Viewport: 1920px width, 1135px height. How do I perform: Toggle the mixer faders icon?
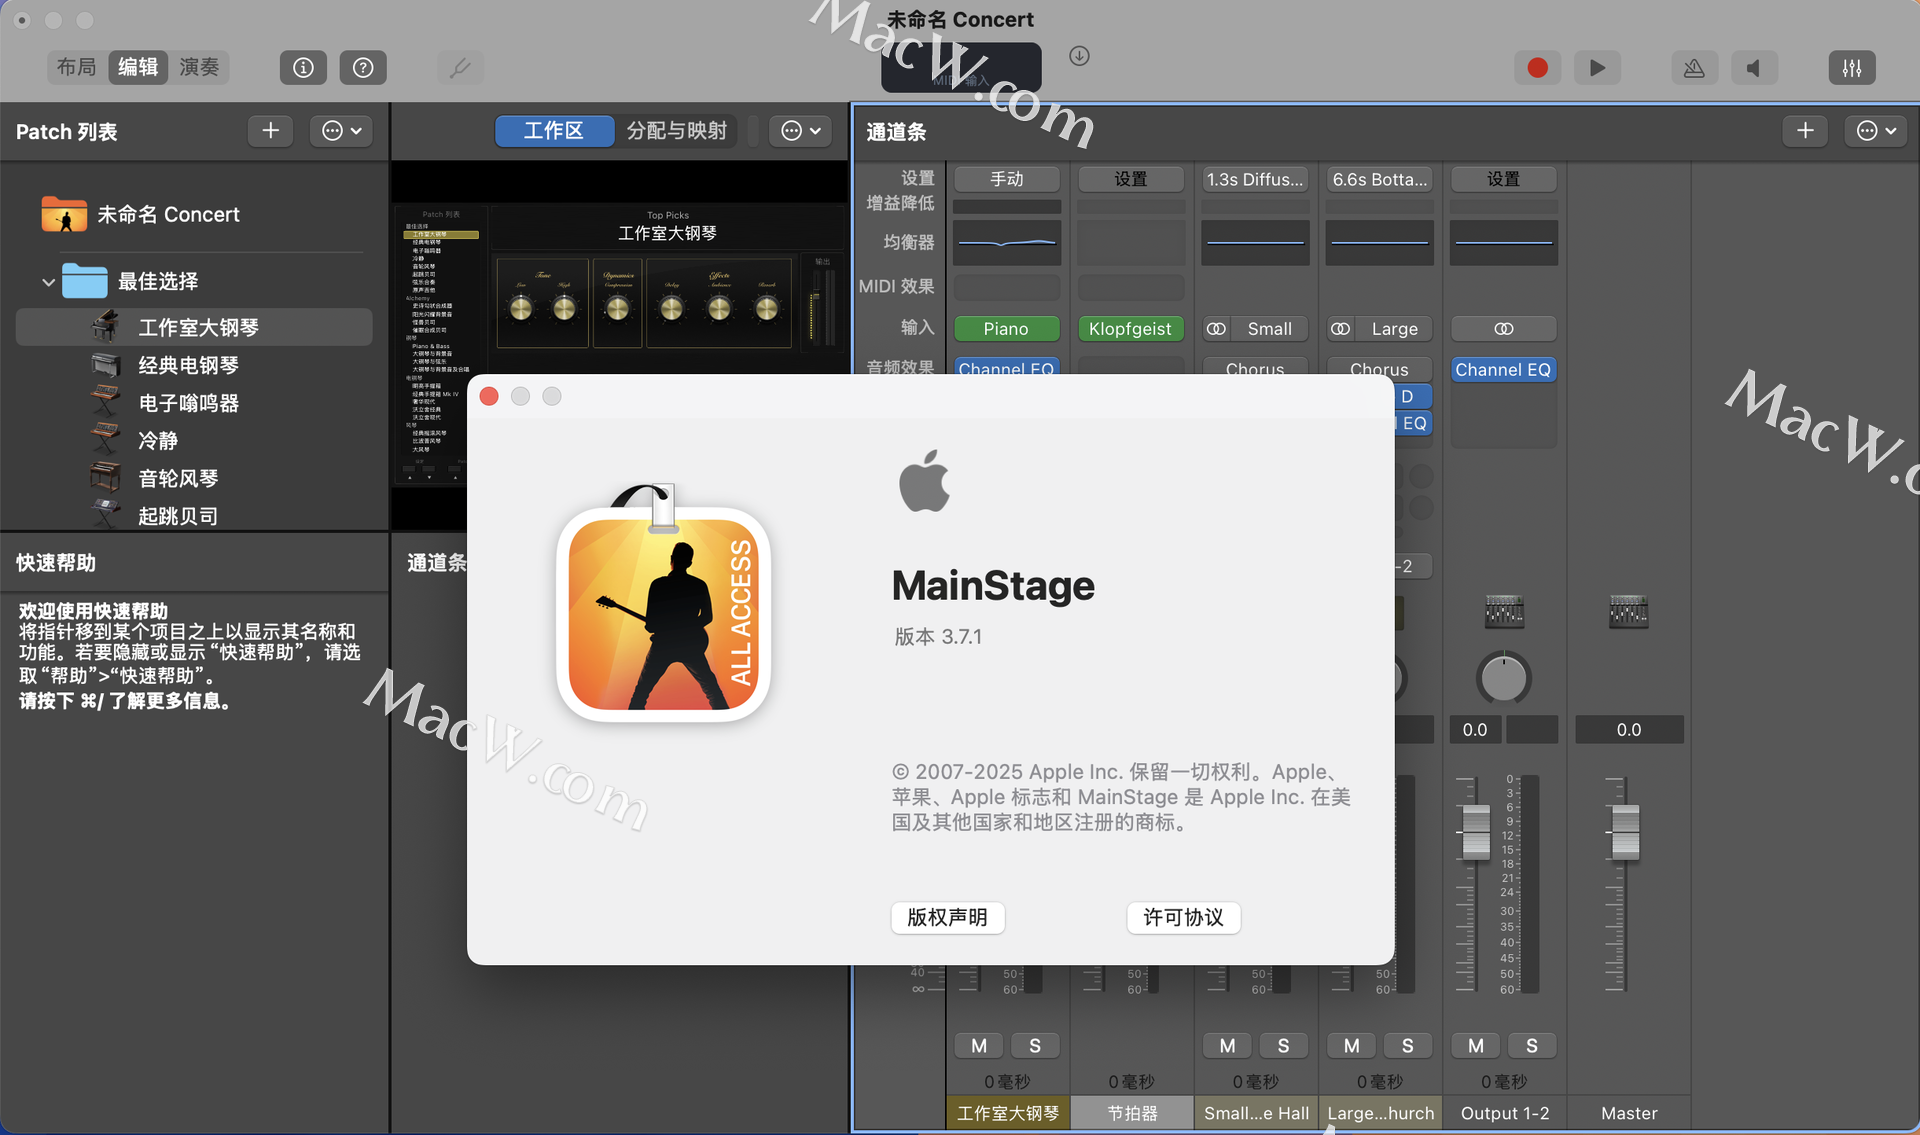click(1852, 67)
